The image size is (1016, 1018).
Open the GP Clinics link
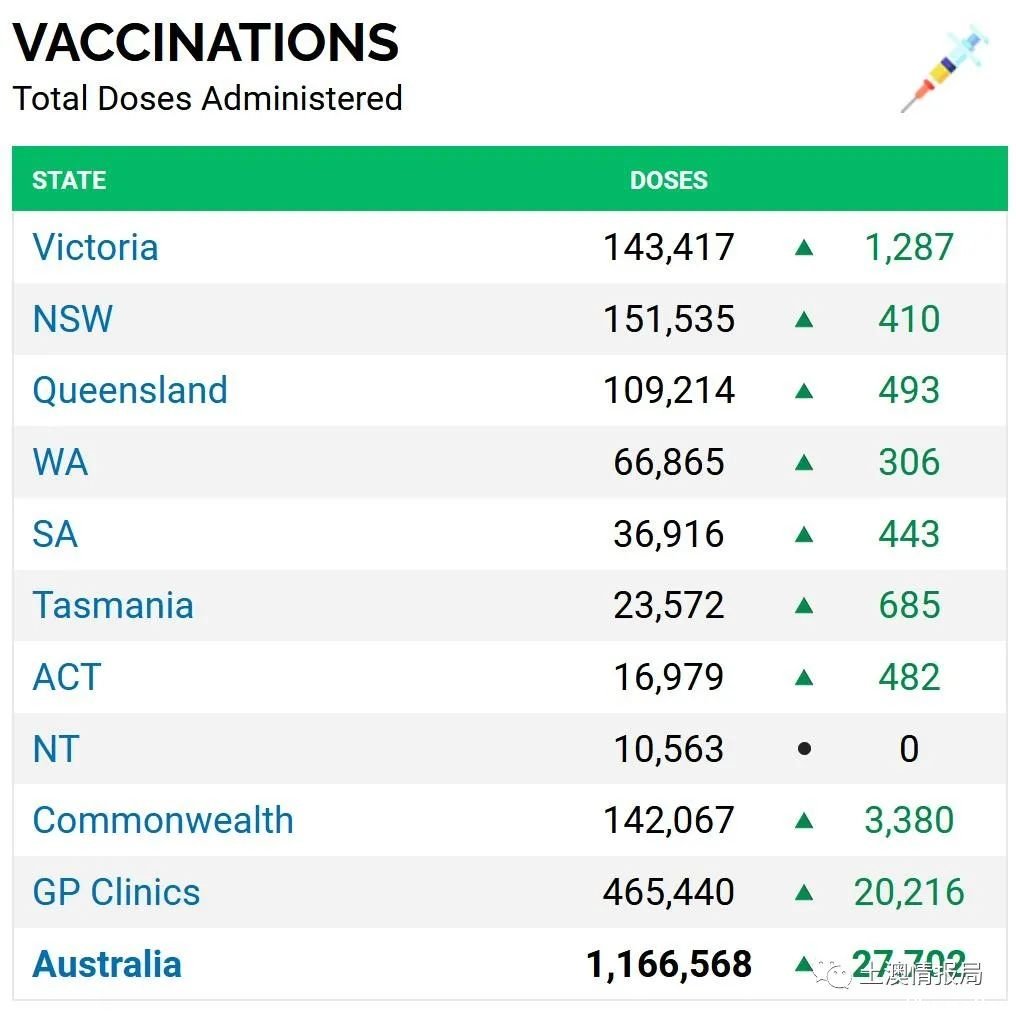tap(116, 892)
